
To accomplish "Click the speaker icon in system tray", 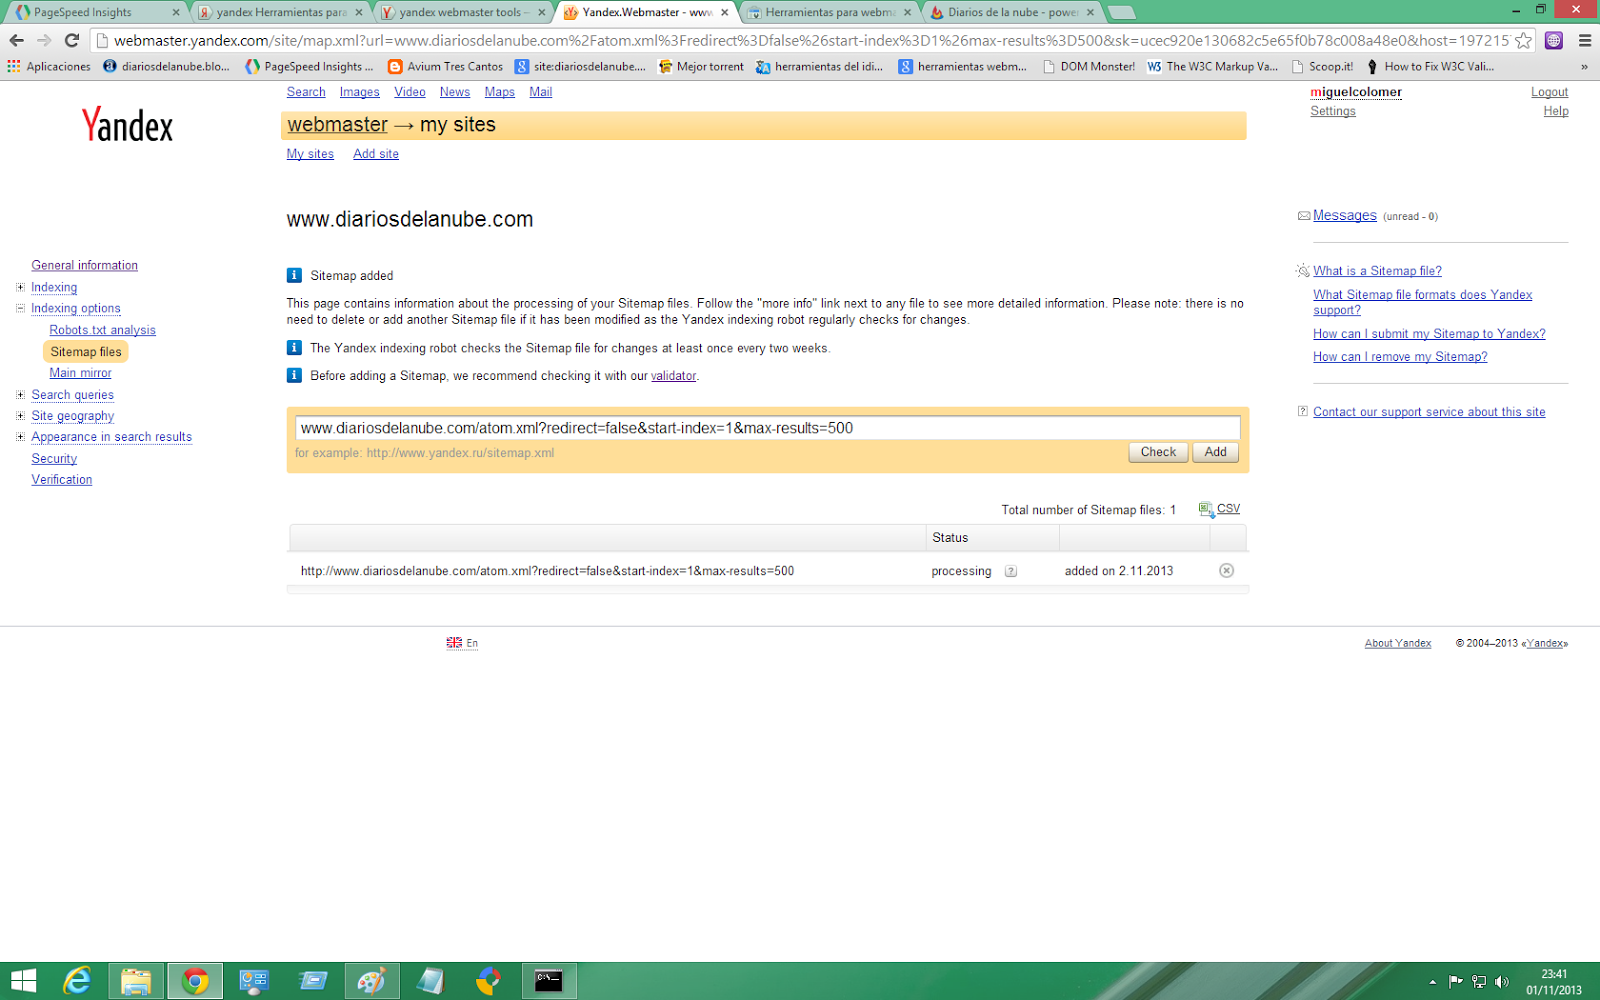I will pos(1504,981).
